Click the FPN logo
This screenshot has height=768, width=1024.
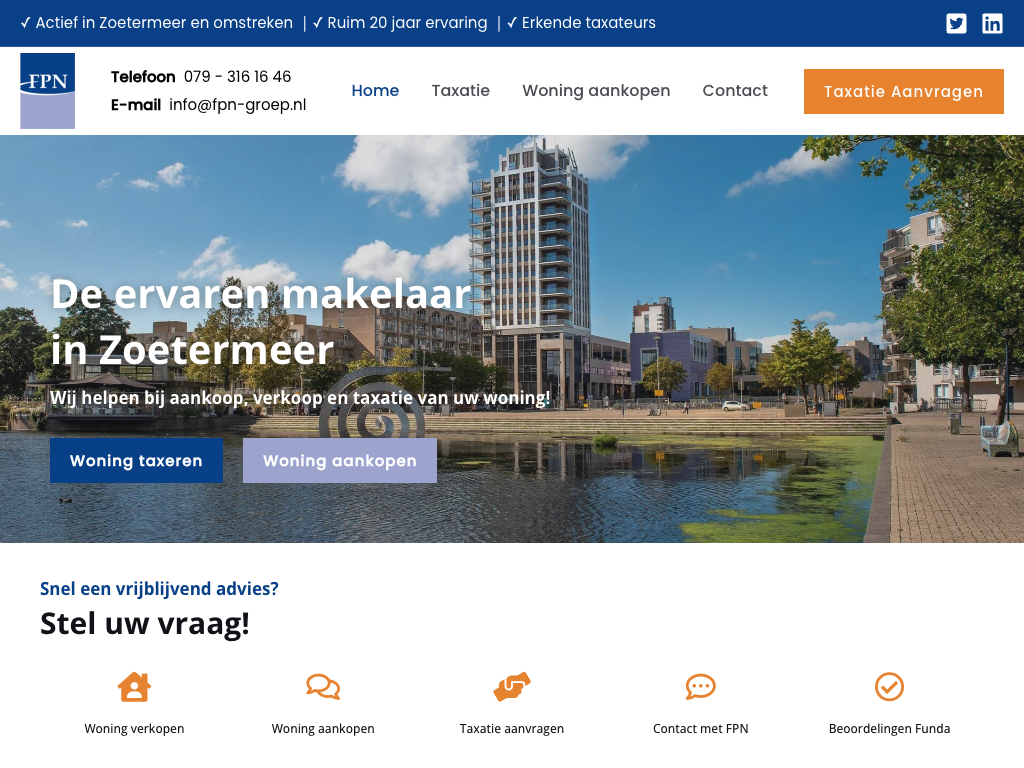(x=48, y=91)
